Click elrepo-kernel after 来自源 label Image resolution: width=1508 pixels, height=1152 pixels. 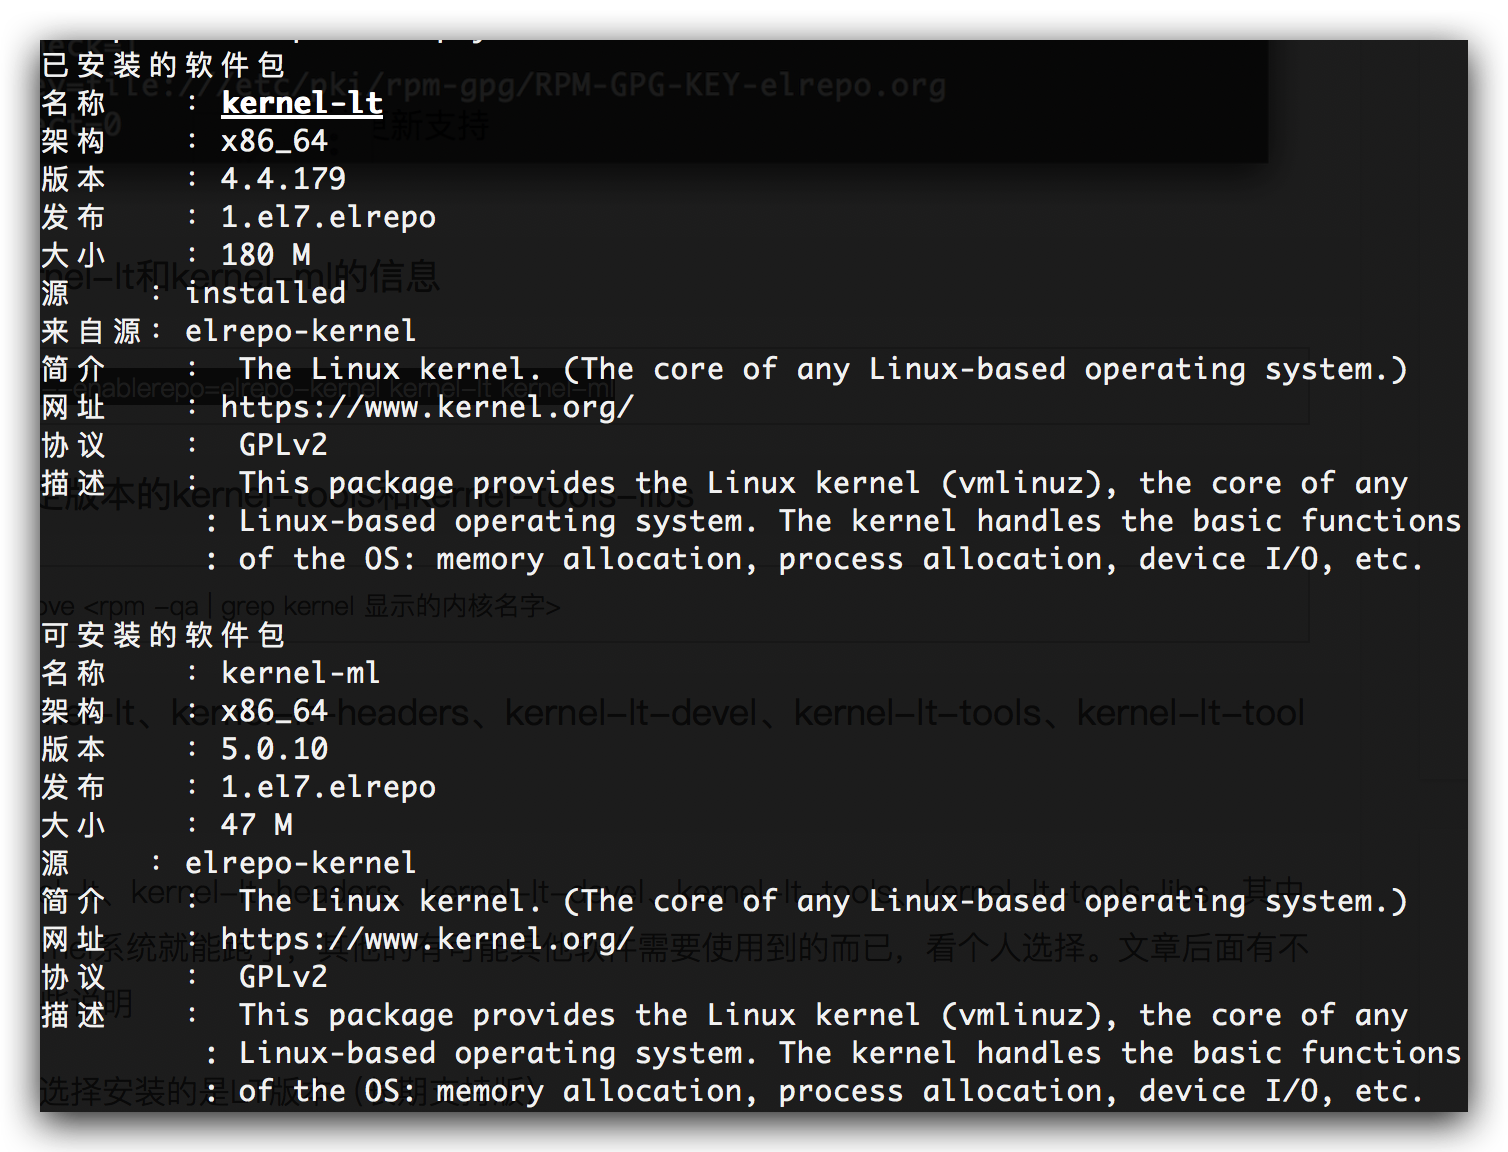click(x=301, y=331)
